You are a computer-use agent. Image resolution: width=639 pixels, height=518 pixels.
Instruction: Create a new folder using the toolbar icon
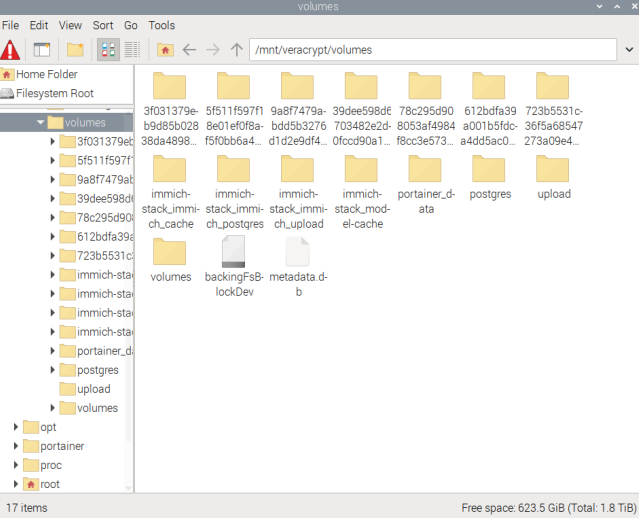75,50
